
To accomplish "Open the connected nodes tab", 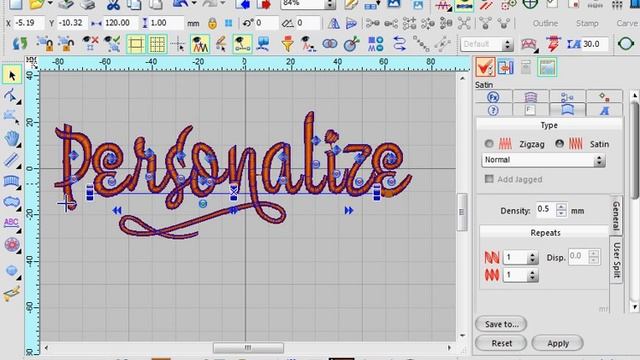I will pyautogui.click(x=567, y=97).
